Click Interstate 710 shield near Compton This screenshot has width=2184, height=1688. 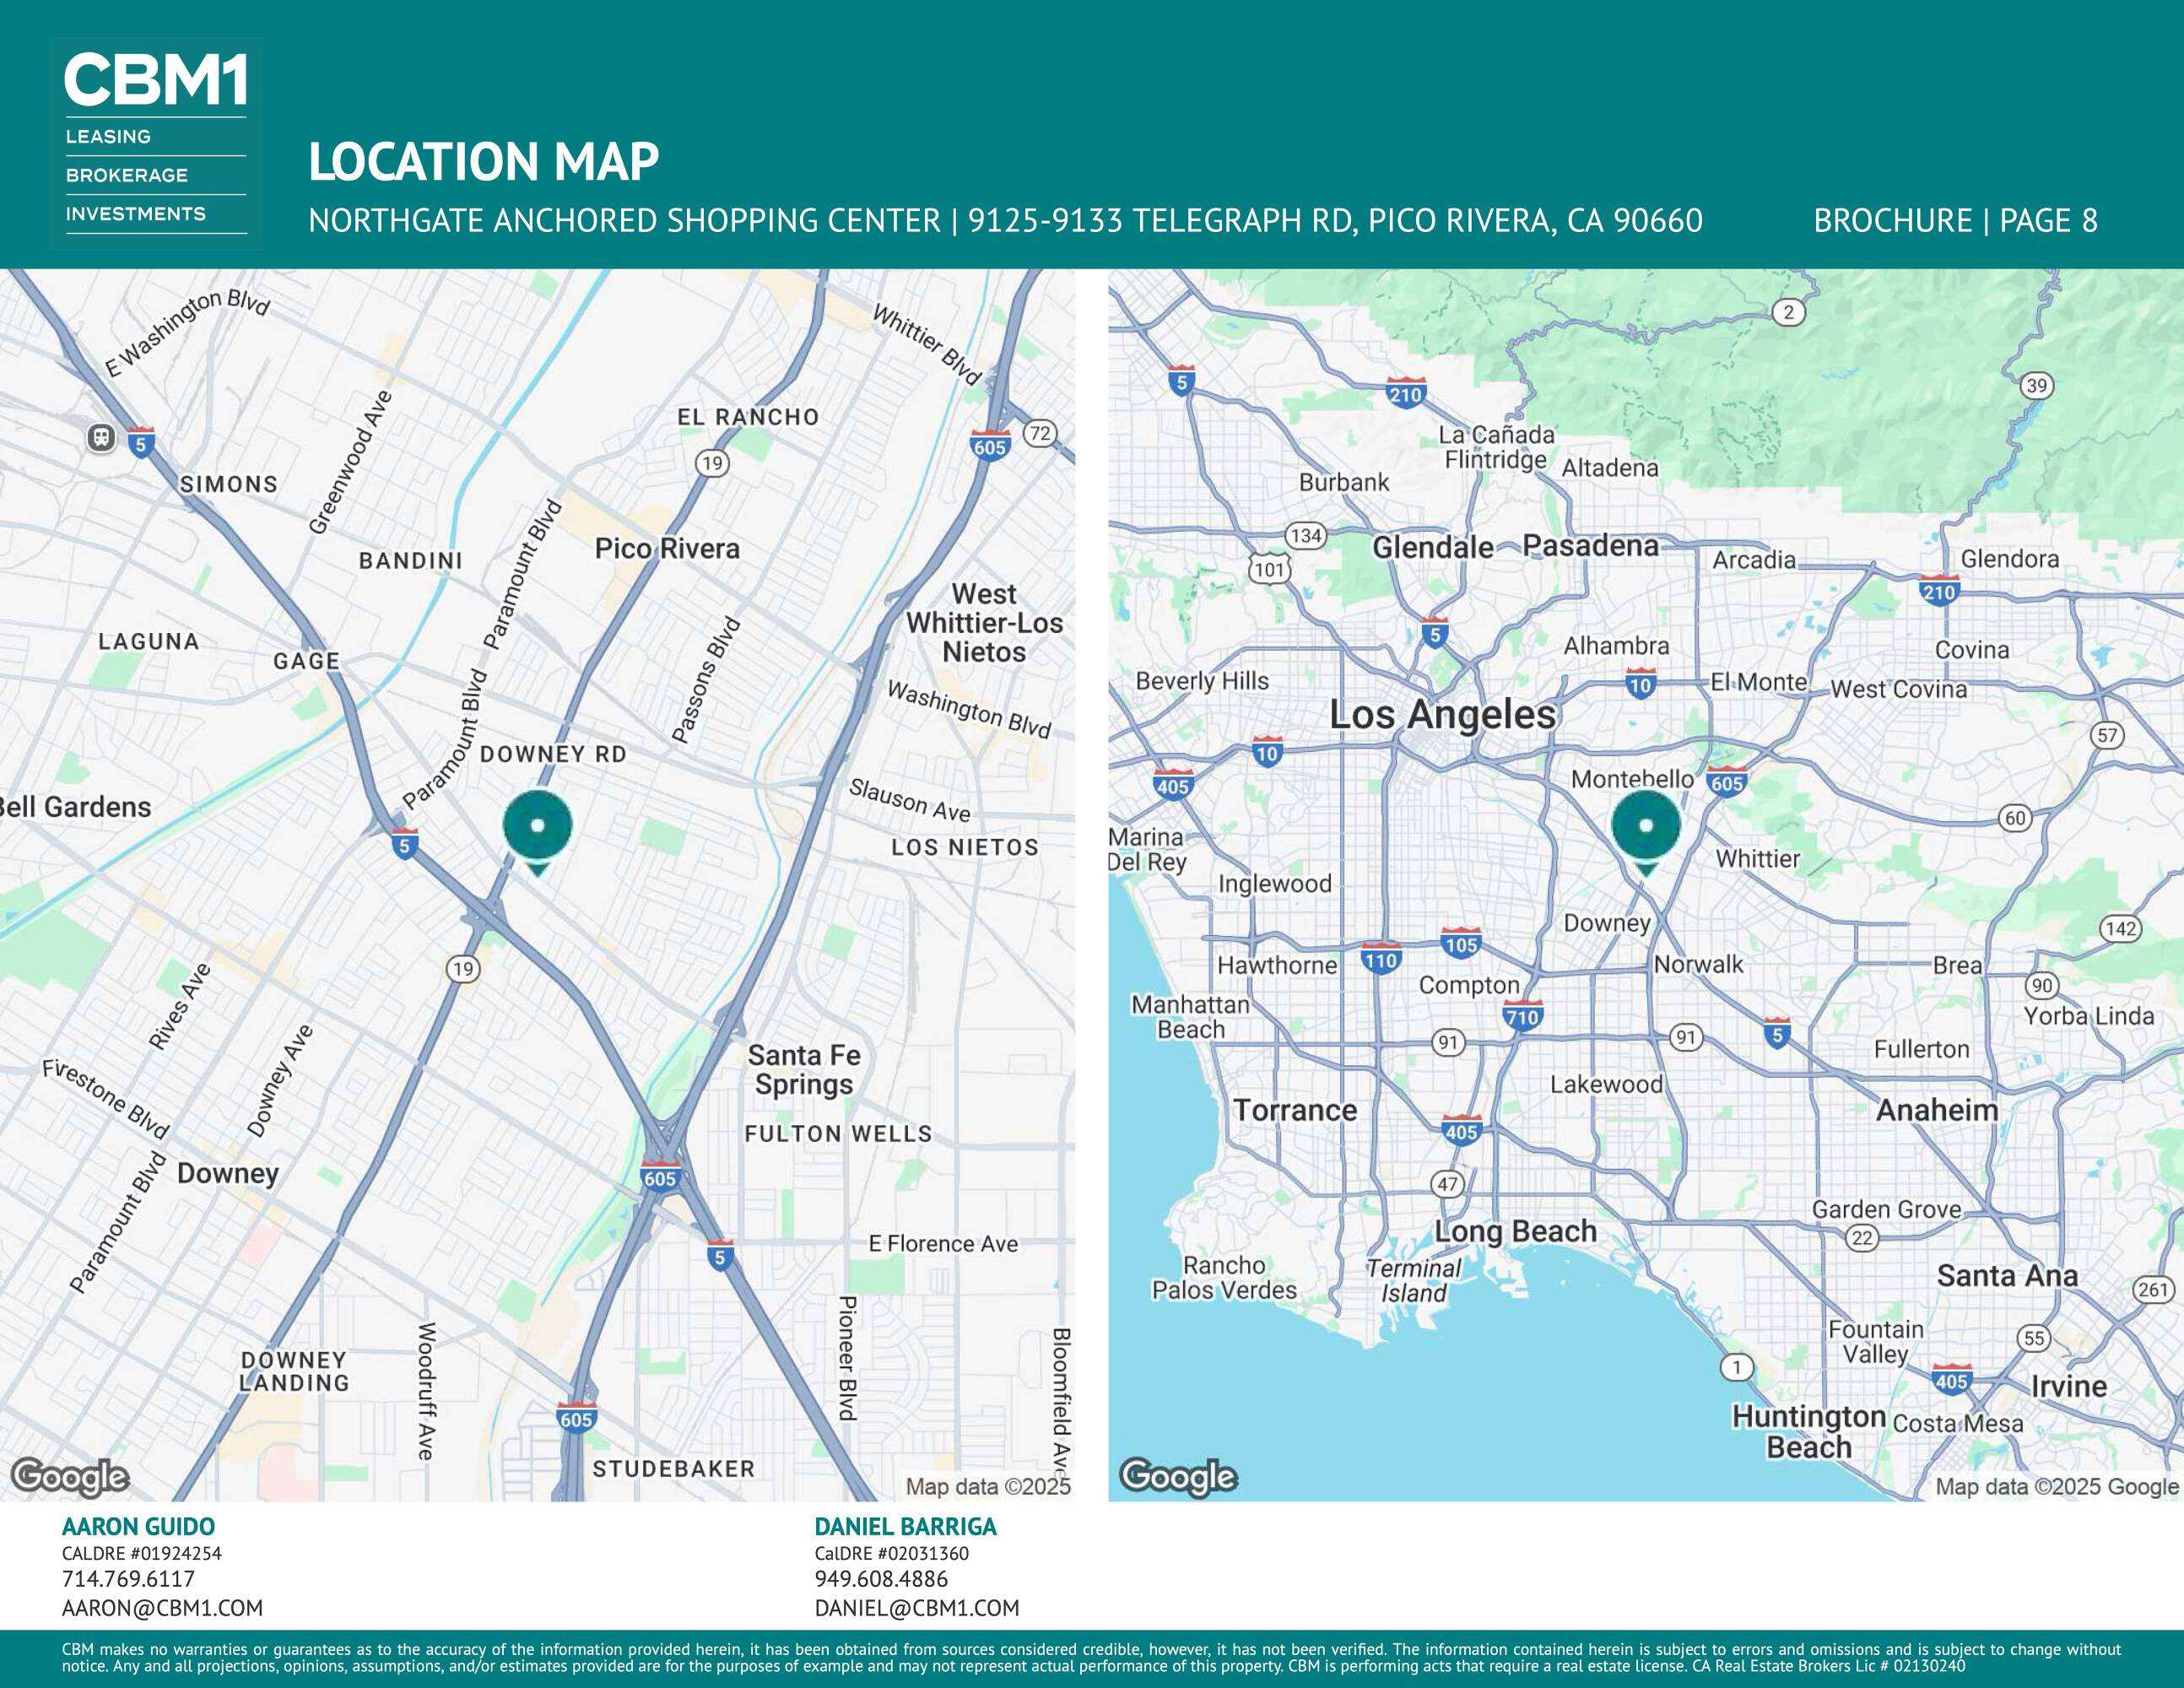[1522, 1017]
